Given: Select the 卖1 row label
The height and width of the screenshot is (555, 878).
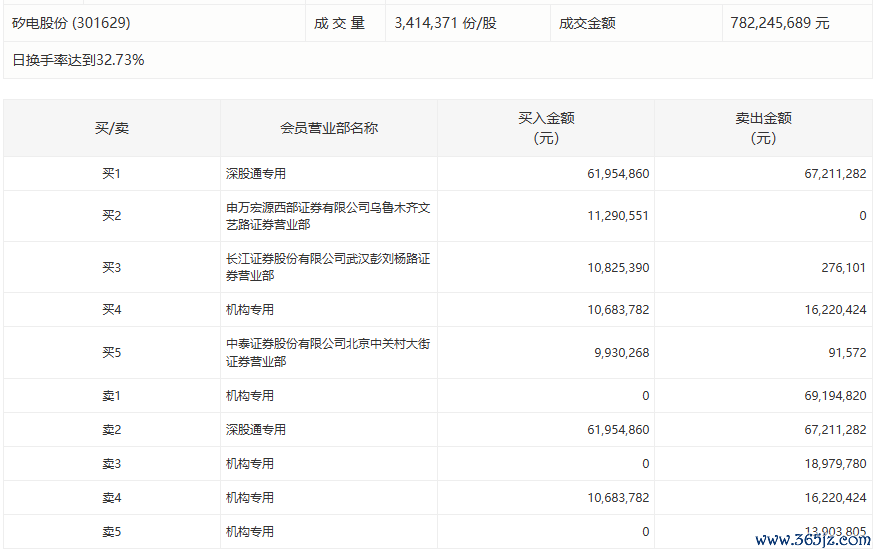Looking at the screenshot, I should (x=111, y=396).
